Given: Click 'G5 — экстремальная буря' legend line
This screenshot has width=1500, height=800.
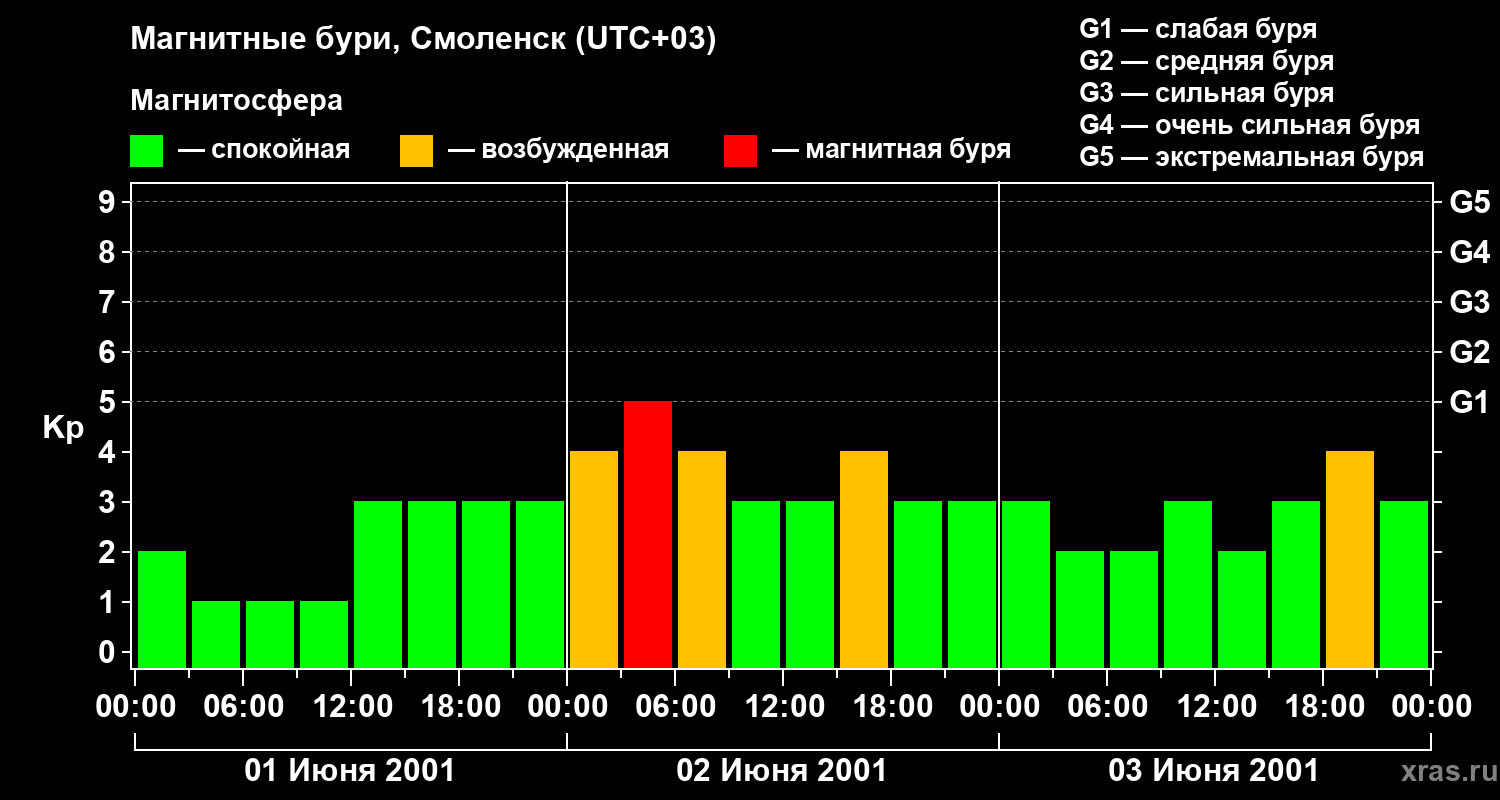Looking at the screenshot, I should pos(1251,157).
